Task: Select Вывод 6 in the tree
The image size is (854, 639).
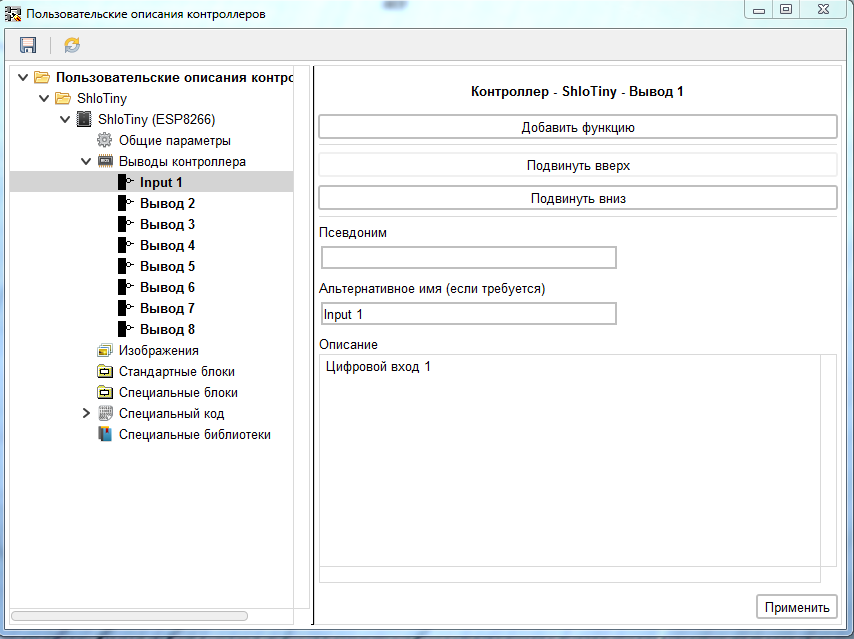Action: 167,287
